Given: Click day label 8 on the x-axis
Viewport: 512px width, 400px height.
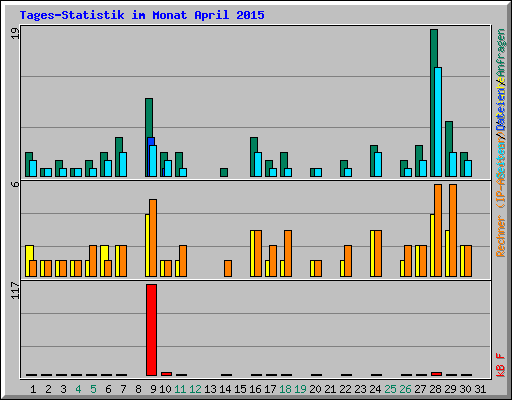Looking at the screenshot, I should (x=138, y=389).
